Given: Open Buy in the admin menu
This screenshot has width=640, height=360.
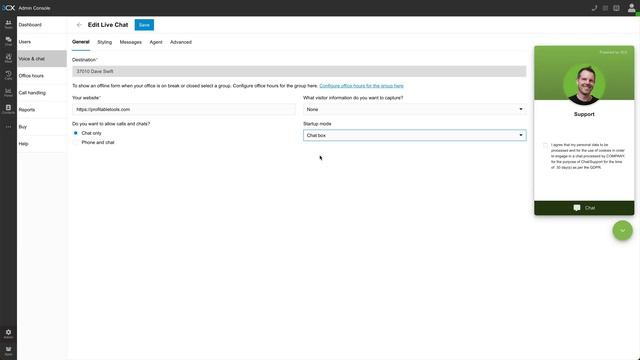Looking at the screenshot, I should [x=42, y=127].
